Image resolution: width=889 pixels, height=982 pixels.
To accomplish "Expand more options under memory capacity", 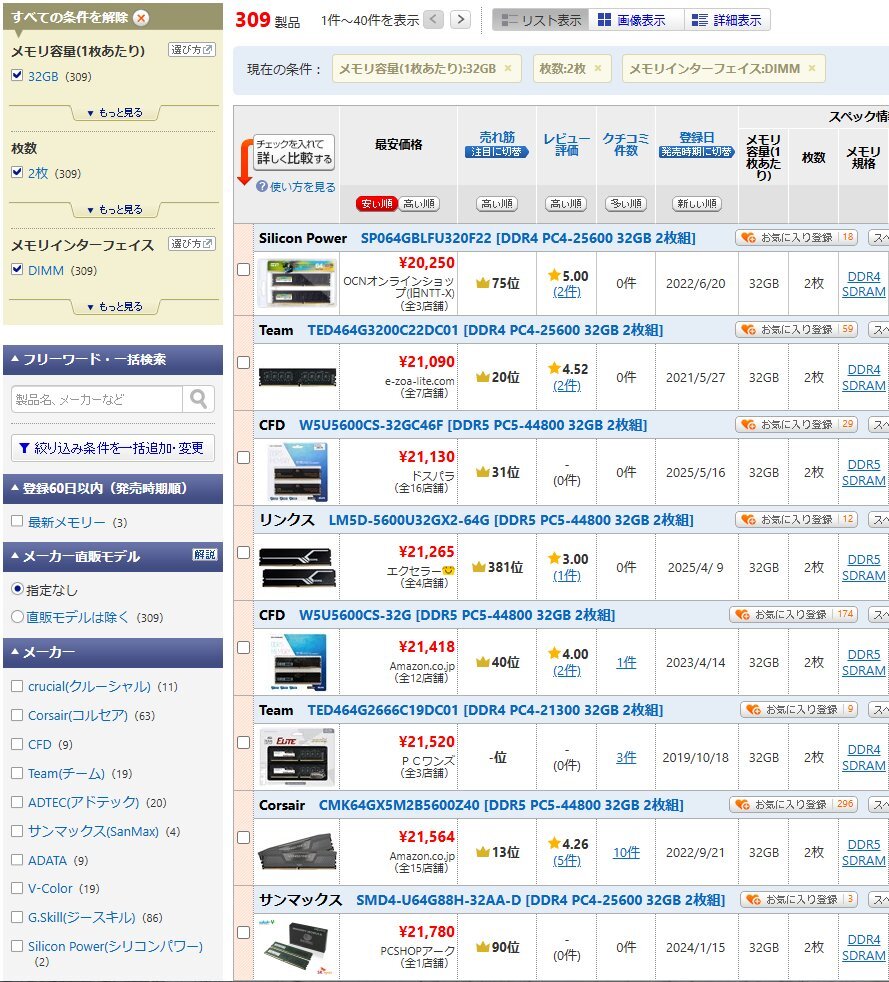I will (x=114, y=113).
